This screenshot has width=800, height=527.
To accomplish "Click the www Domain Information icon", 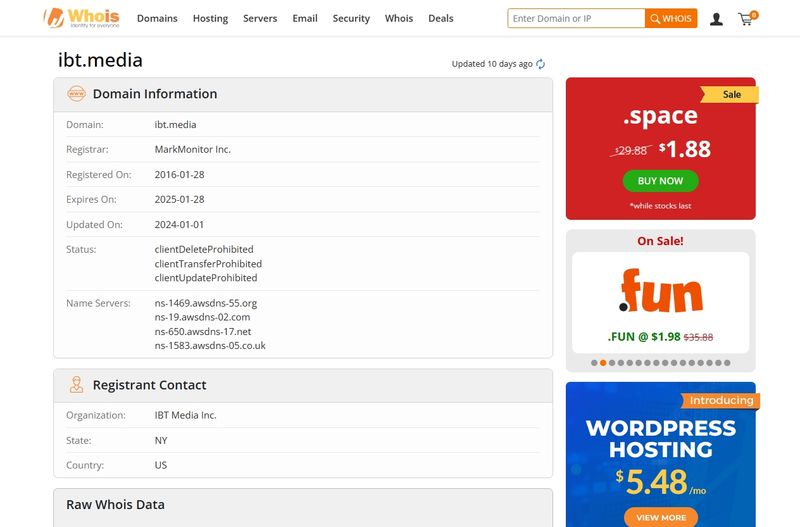I will pyautogui.click(x=77, y=94).
